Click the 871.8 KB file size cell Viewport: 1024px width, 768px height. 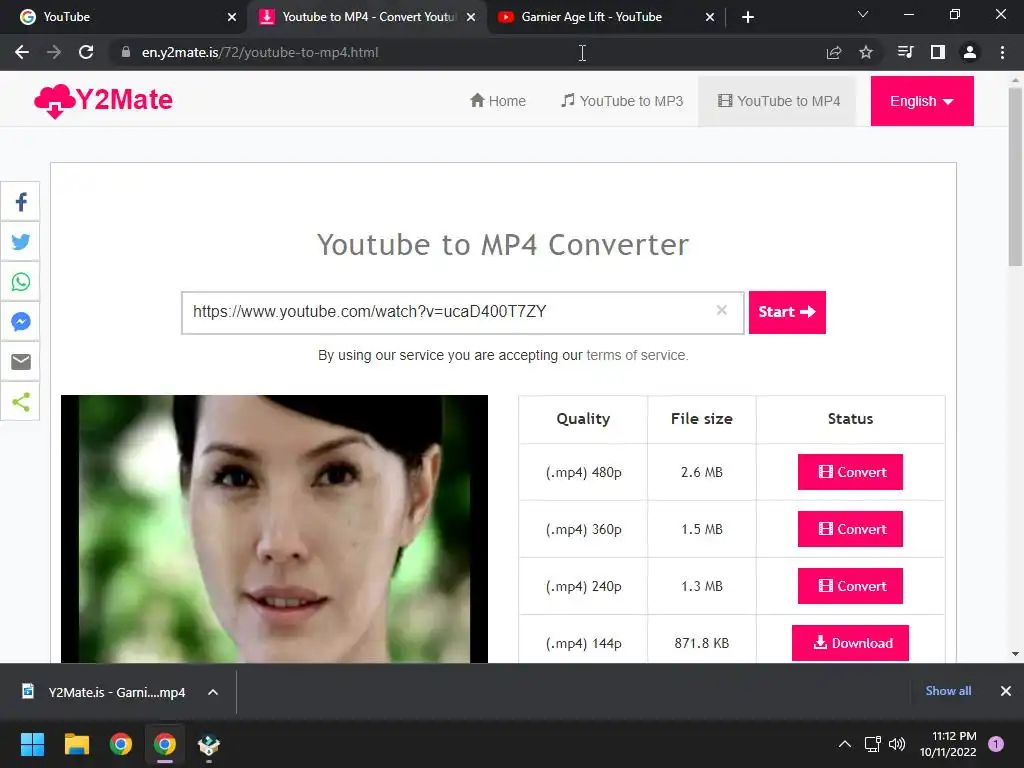pos(701,643)
